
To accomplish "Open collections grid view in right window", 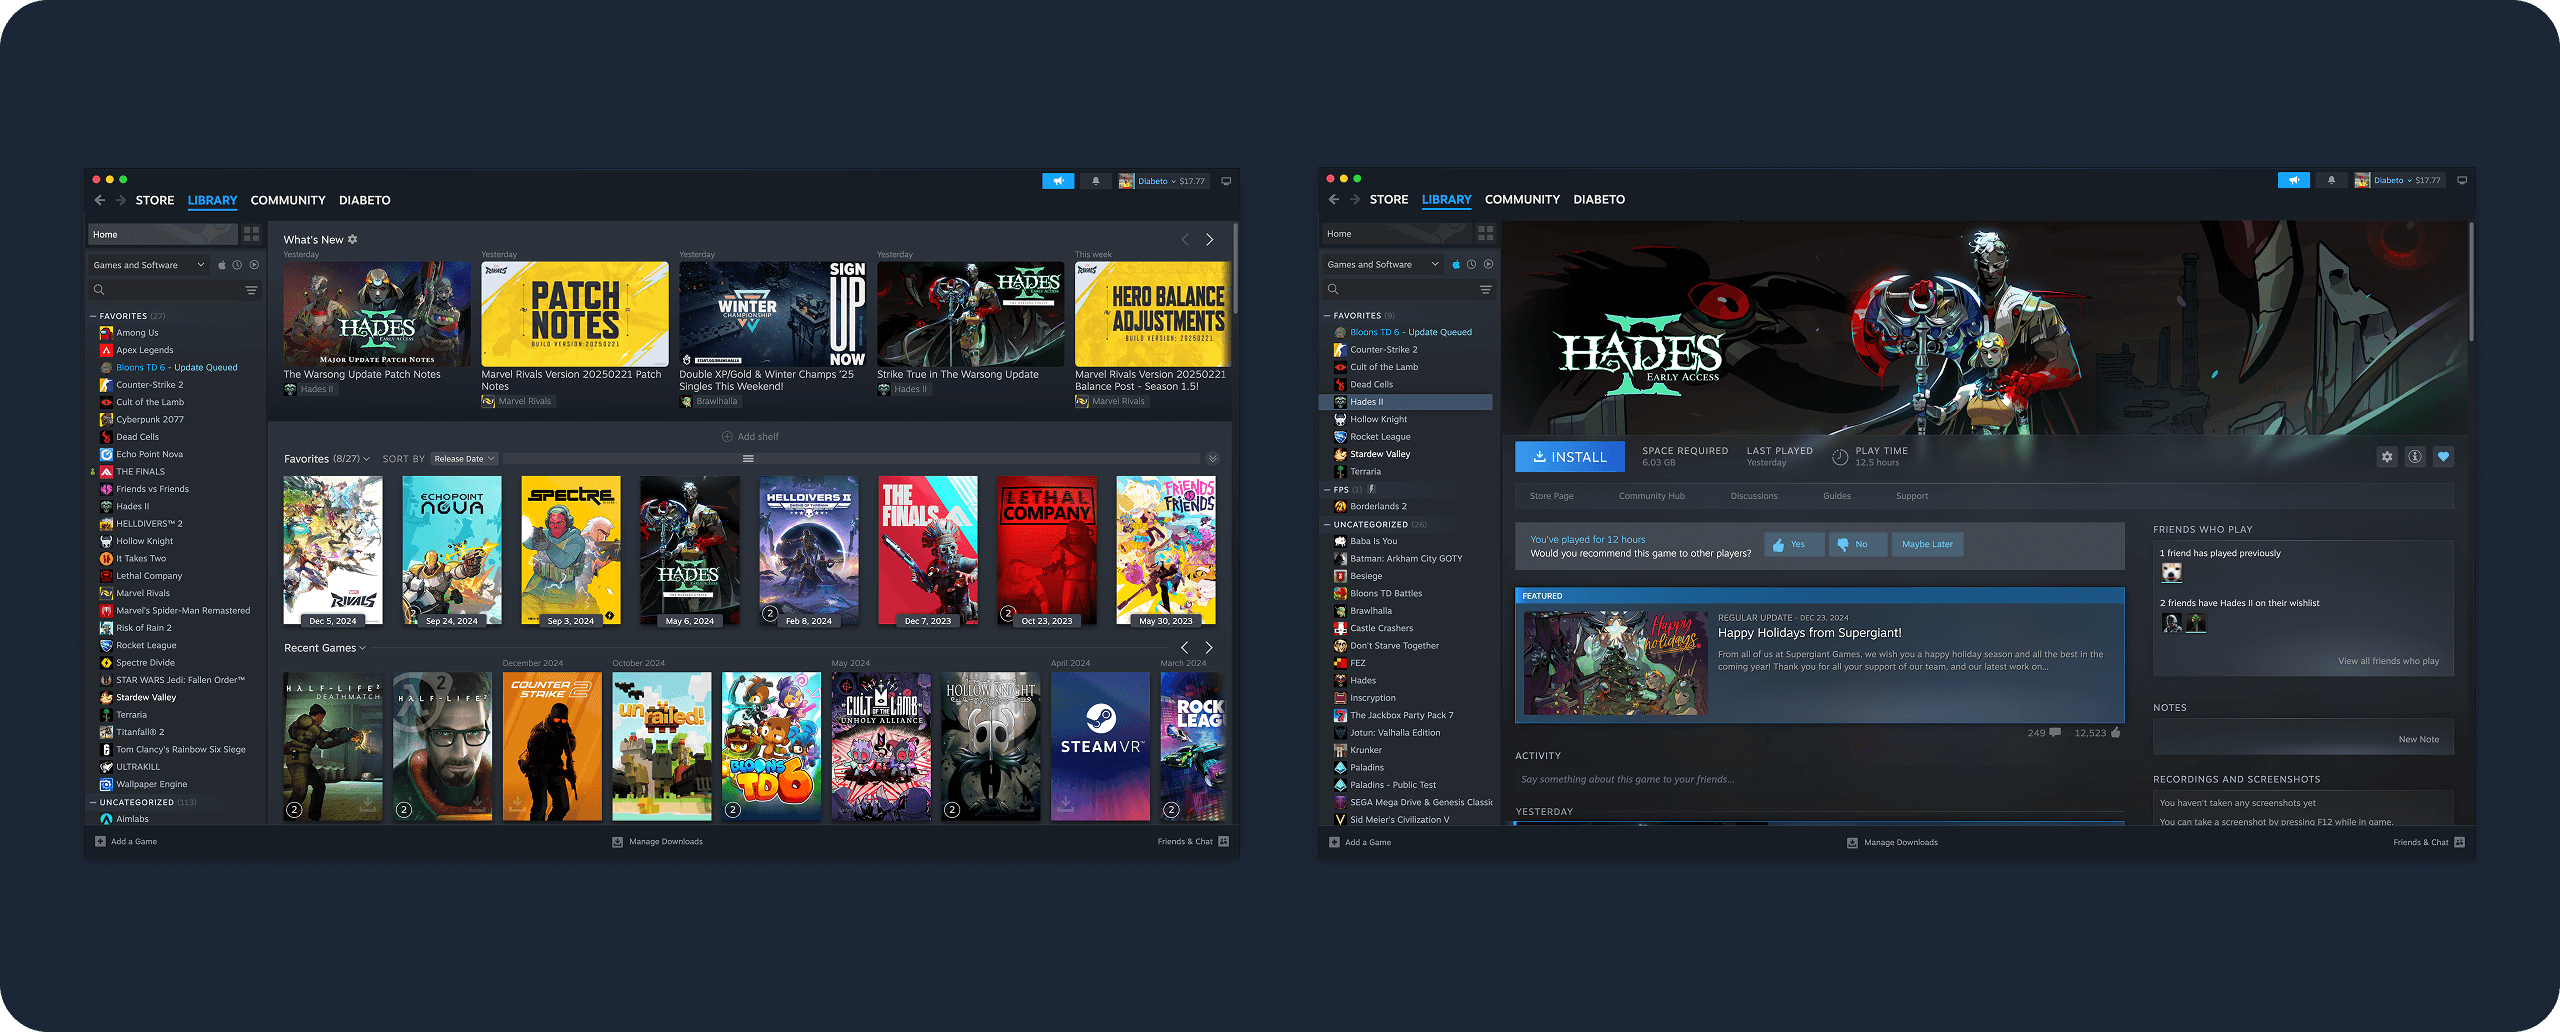I will (1486, 233).
